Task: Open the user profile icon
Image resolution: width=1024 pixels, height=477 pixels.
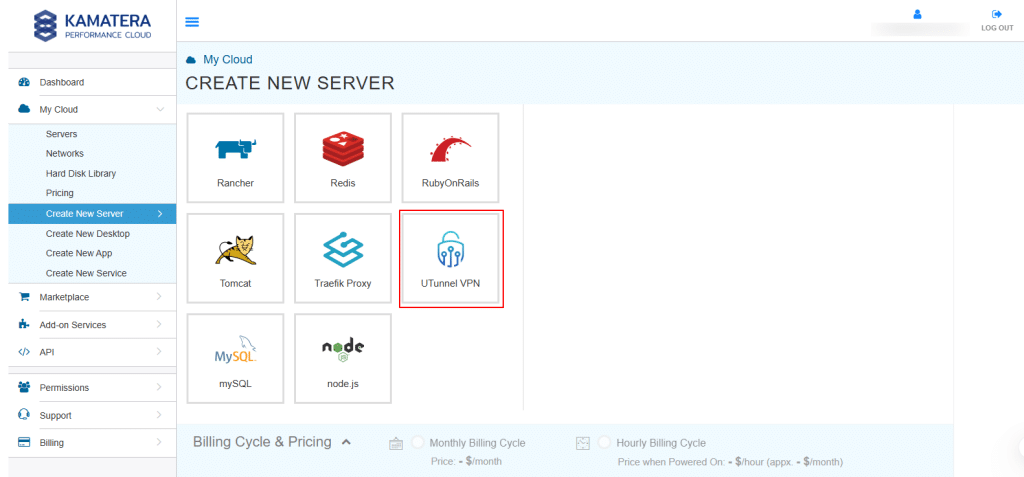Action: tap(917, 14)
